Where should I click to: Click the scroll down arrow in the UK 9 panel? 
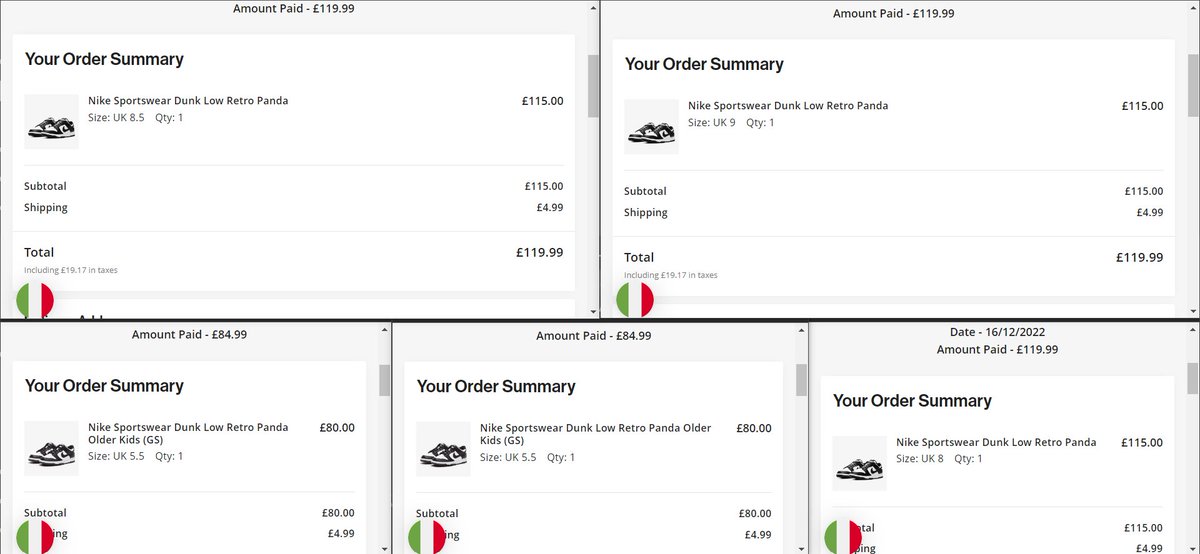coord(1193,312)
